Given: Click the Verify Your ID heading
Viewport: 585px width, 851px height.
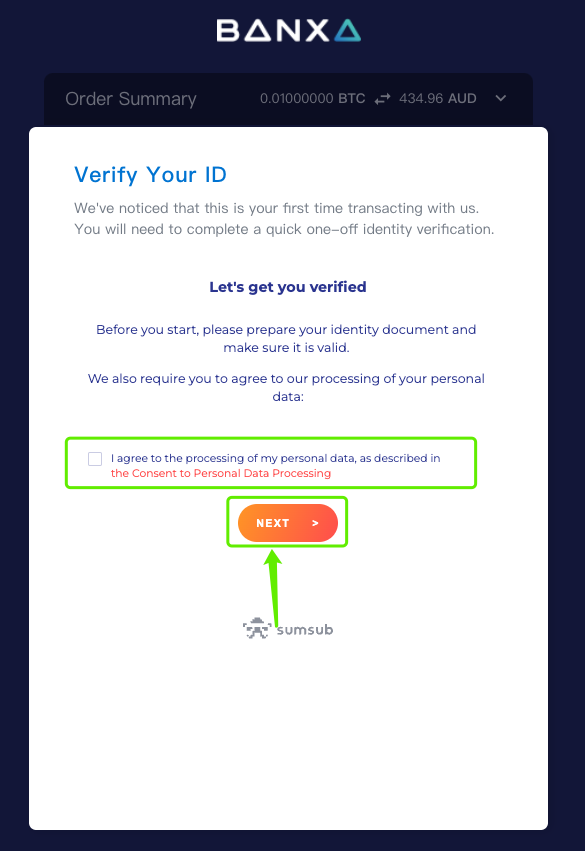Looking at the screenshot, I should (150, 175).
